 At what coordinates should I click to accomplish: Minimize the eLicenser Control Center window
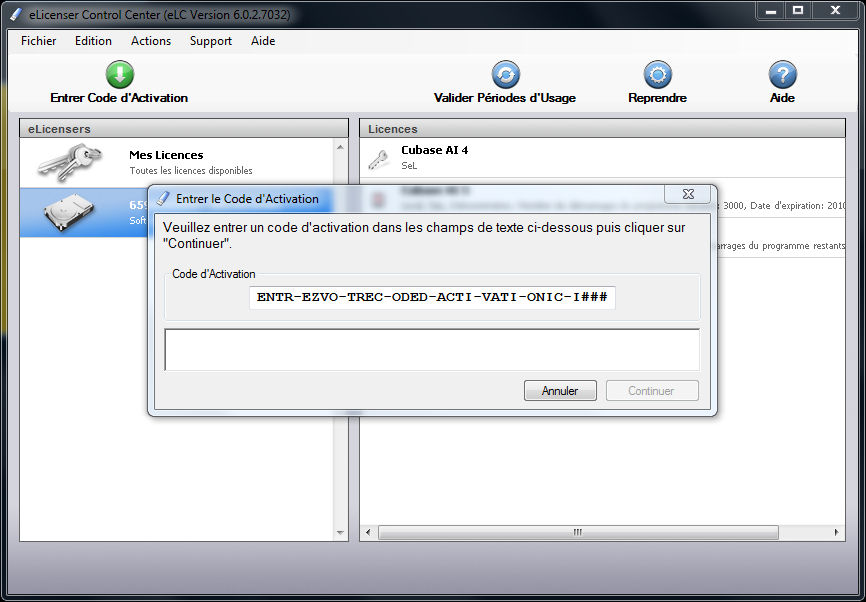point(771,10)
